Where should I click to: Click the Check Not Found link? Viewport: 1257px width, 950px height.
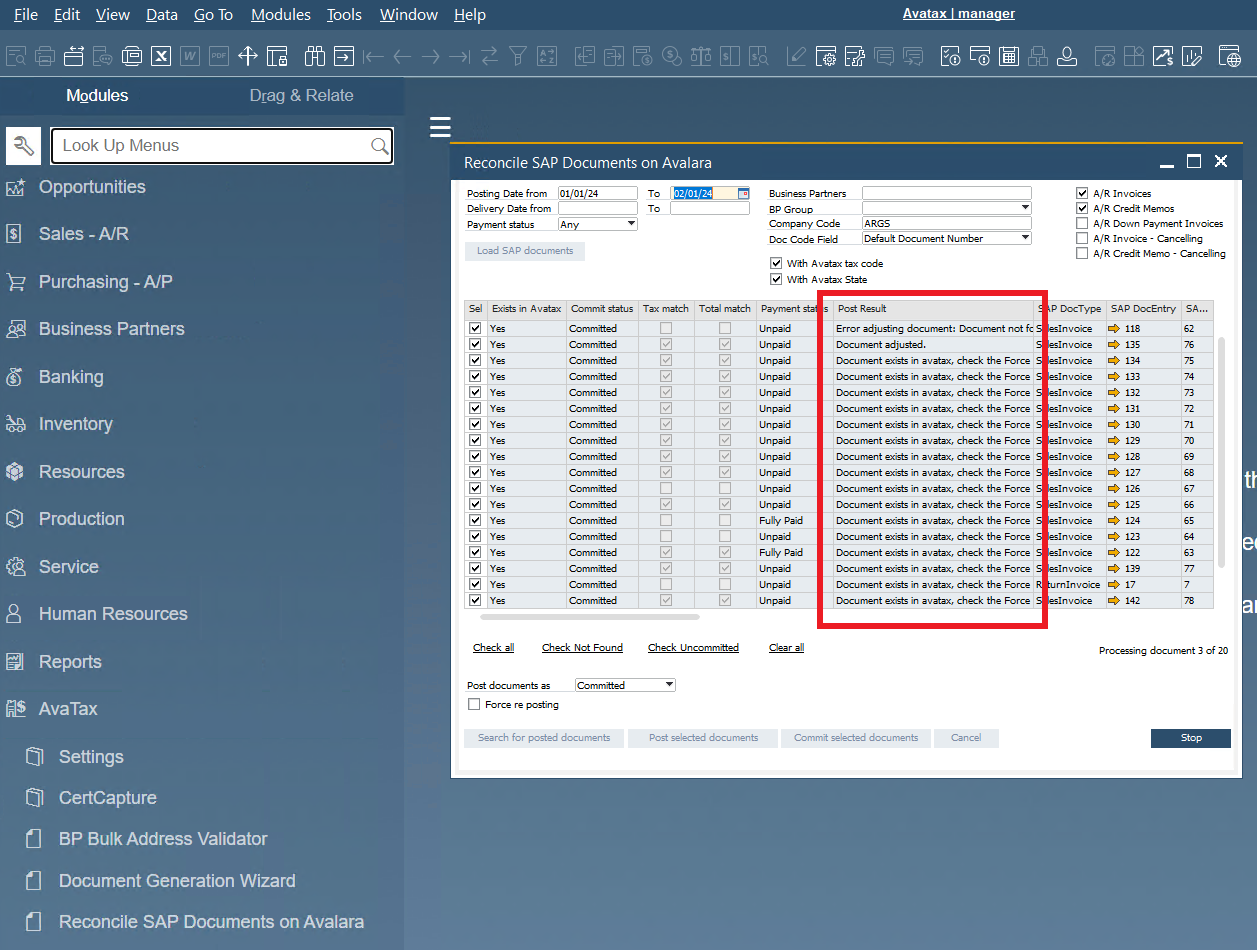tap(582, 648)
